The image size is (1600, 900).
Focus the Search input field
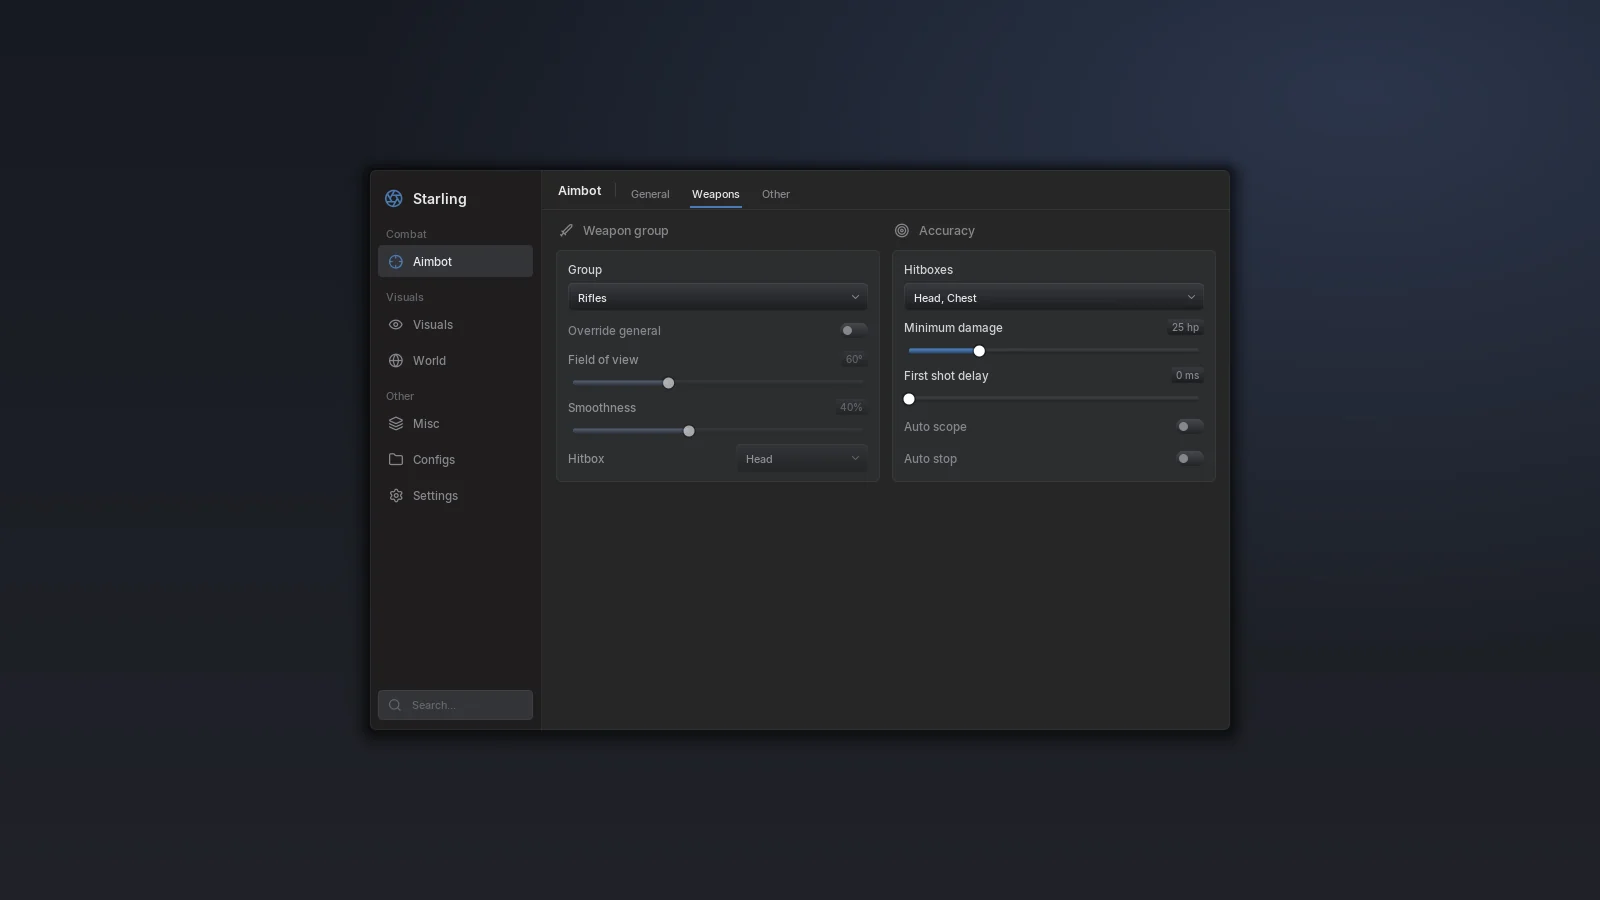tap(455, 705)
